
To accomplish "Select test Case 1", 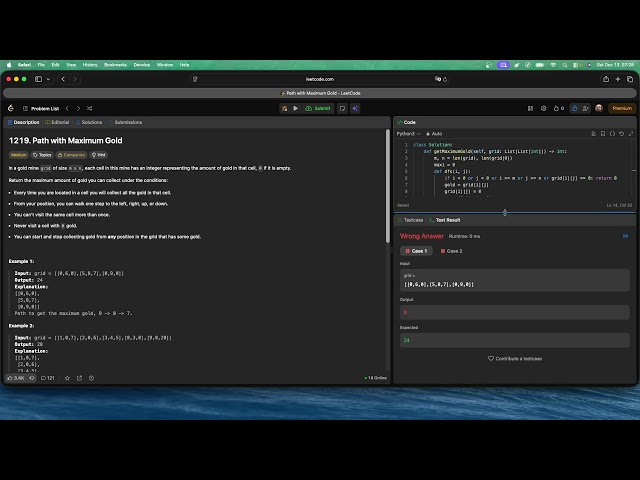I will click(416, 251).
